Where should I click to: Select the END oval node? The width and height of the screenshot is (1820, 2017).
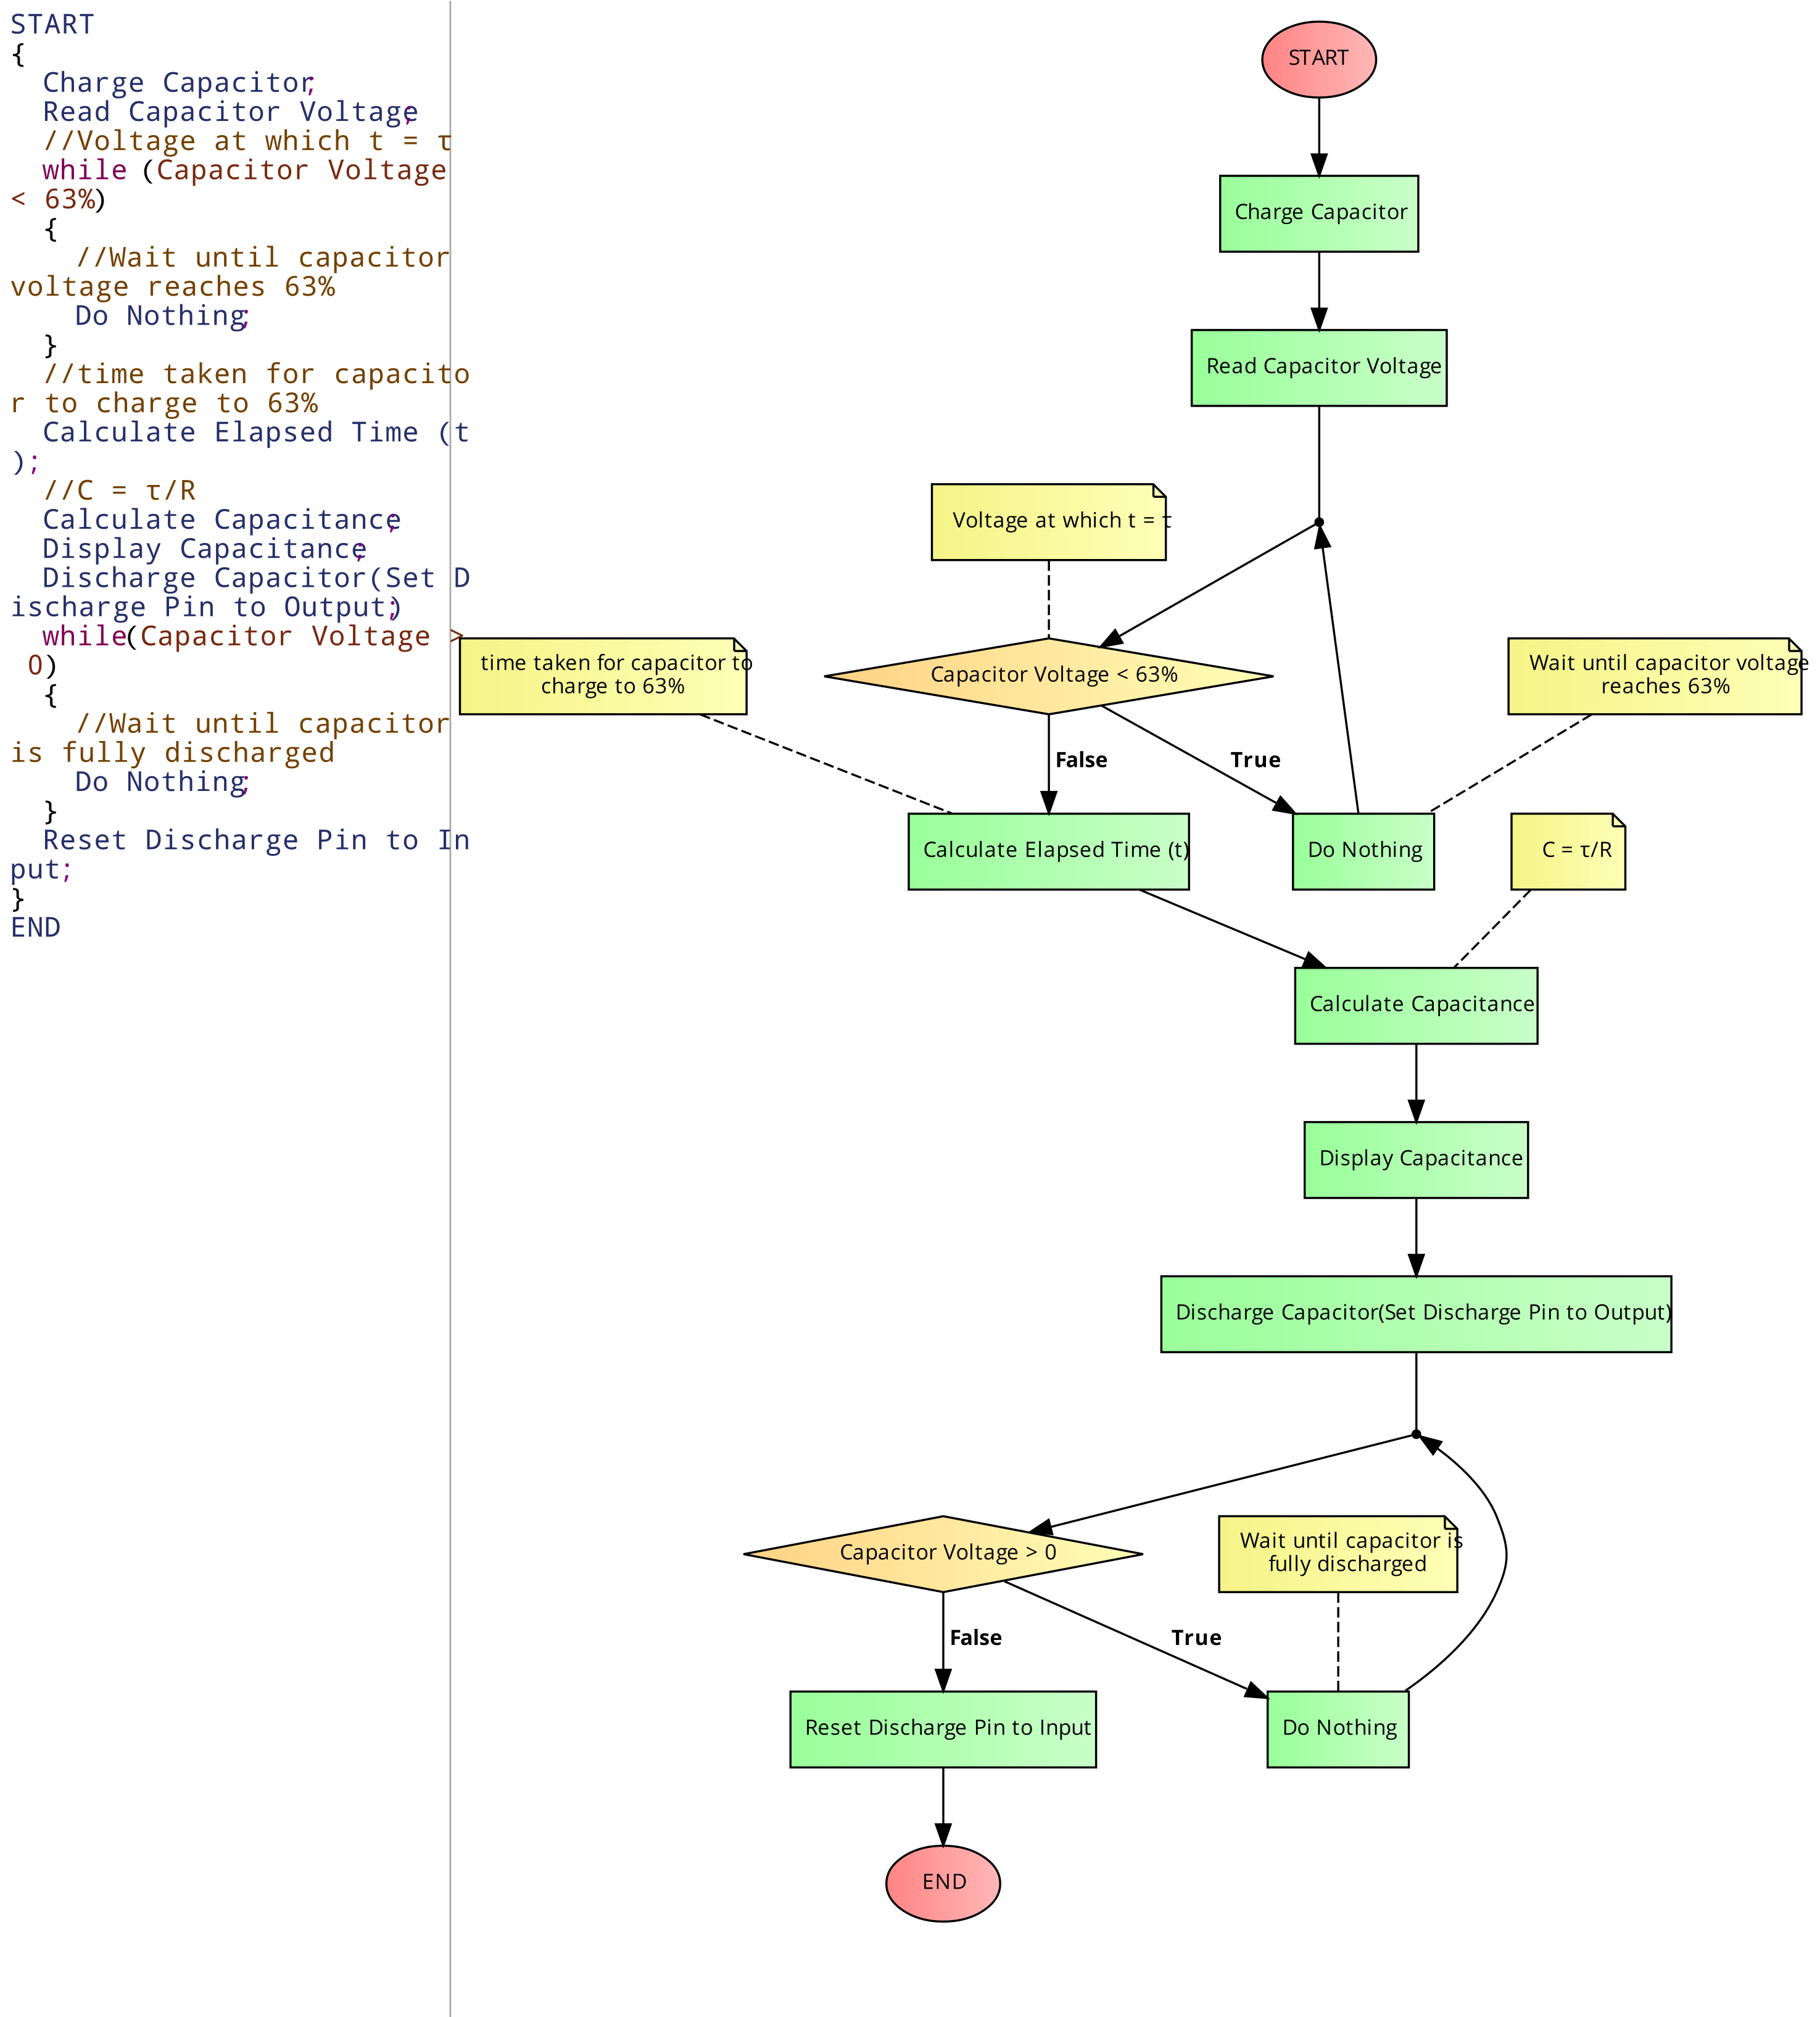point(942,1883)
